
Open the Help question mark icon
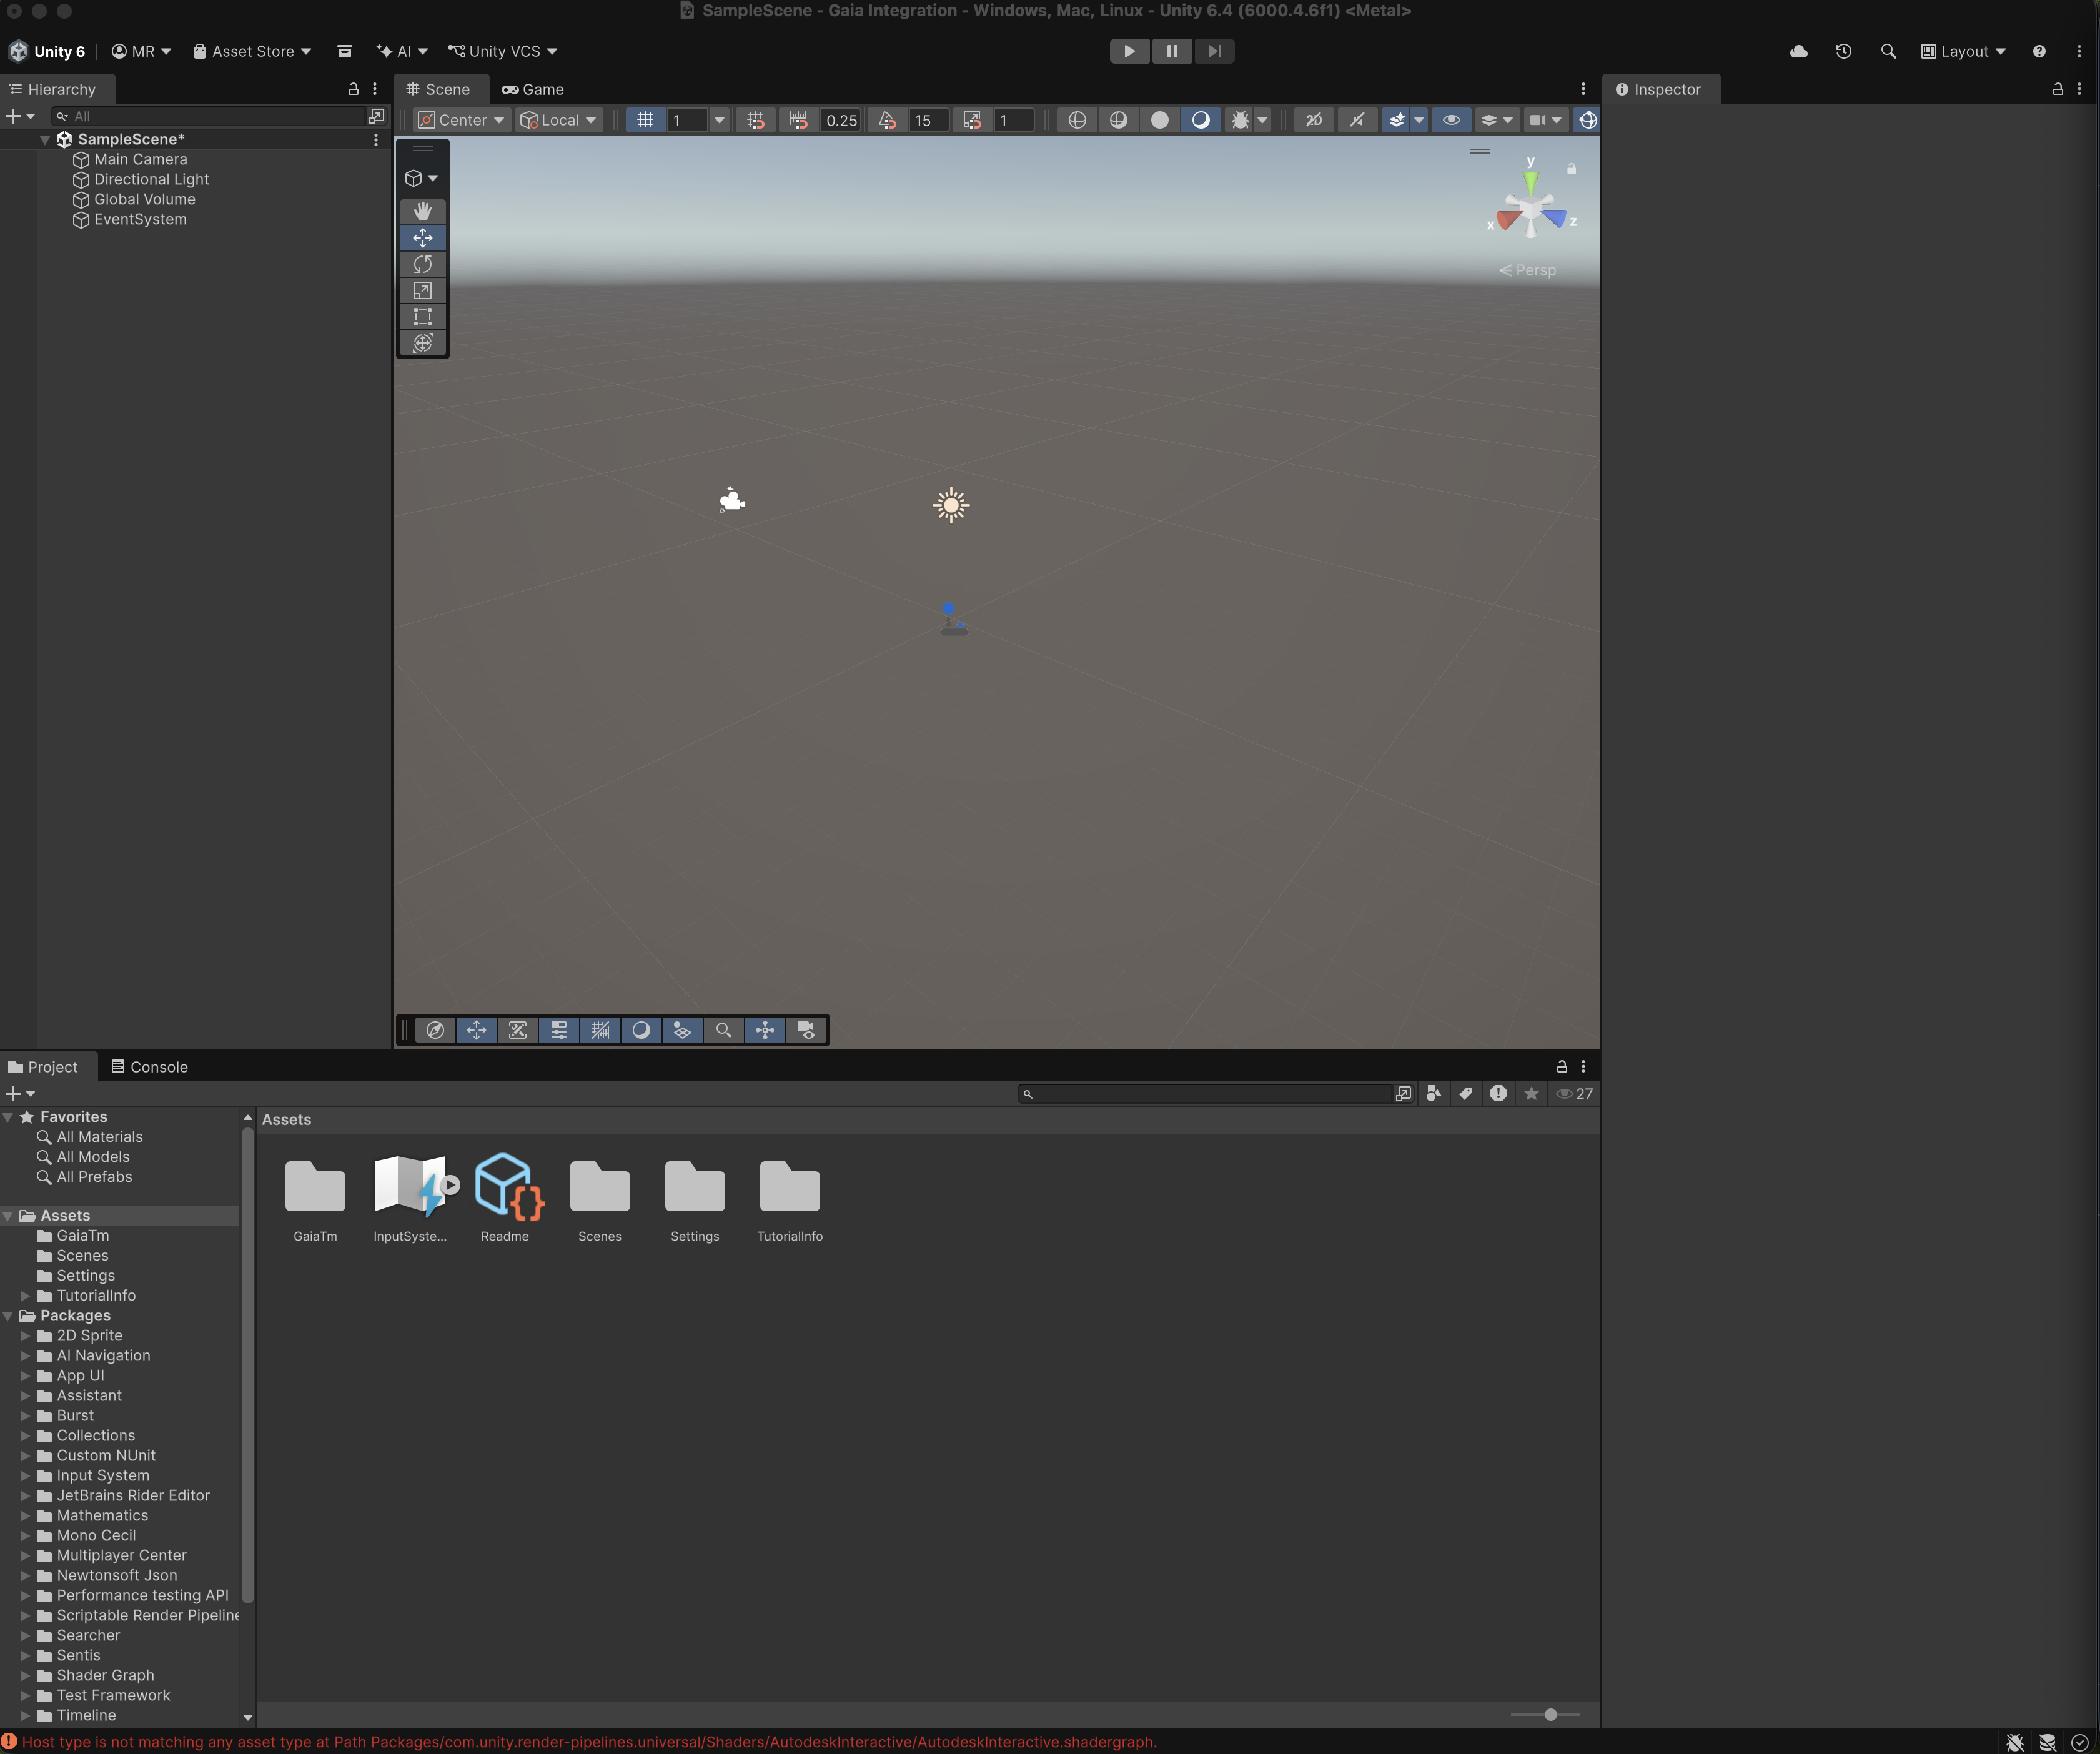[2039, 51]
